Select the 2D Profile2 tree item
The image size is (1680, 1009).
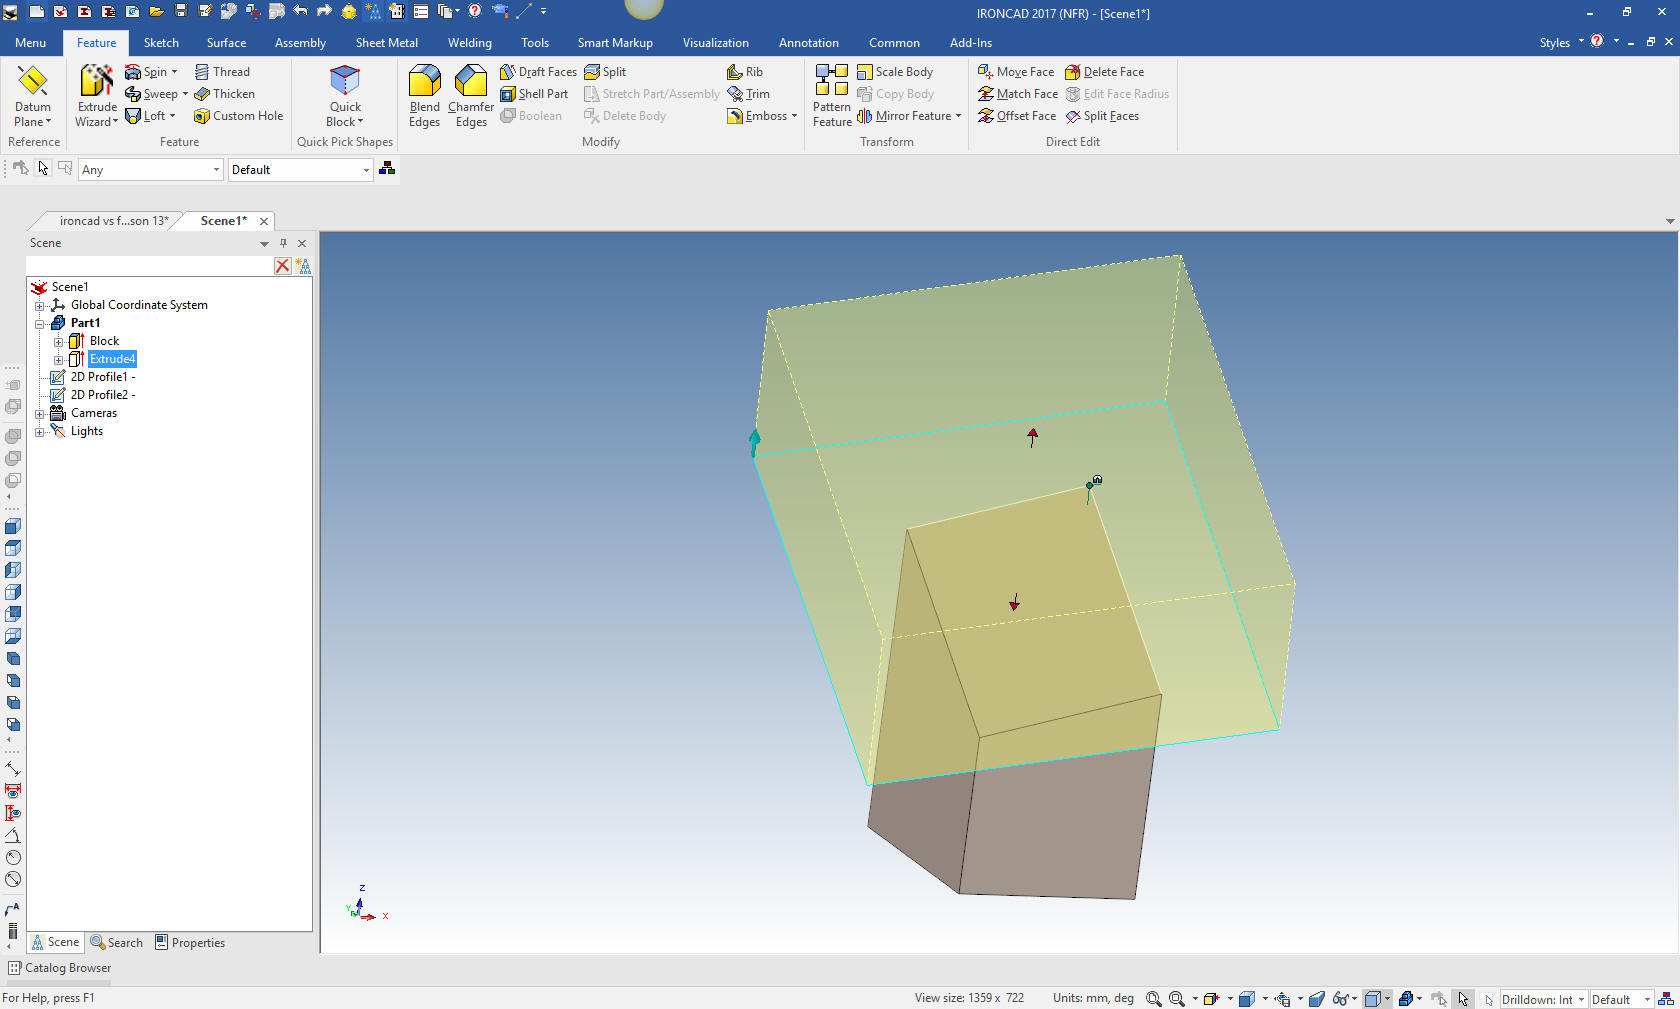tap(93, 395)
